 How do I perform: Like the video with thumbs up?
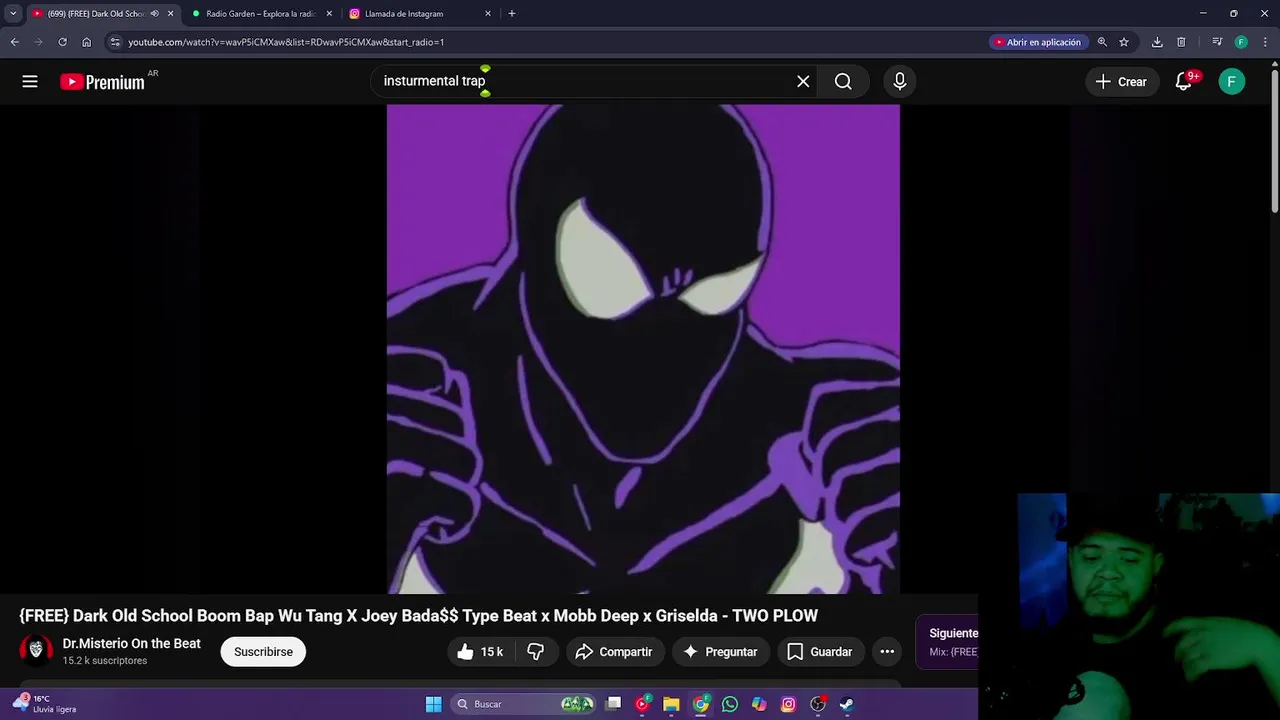click(x=480, y=652)
